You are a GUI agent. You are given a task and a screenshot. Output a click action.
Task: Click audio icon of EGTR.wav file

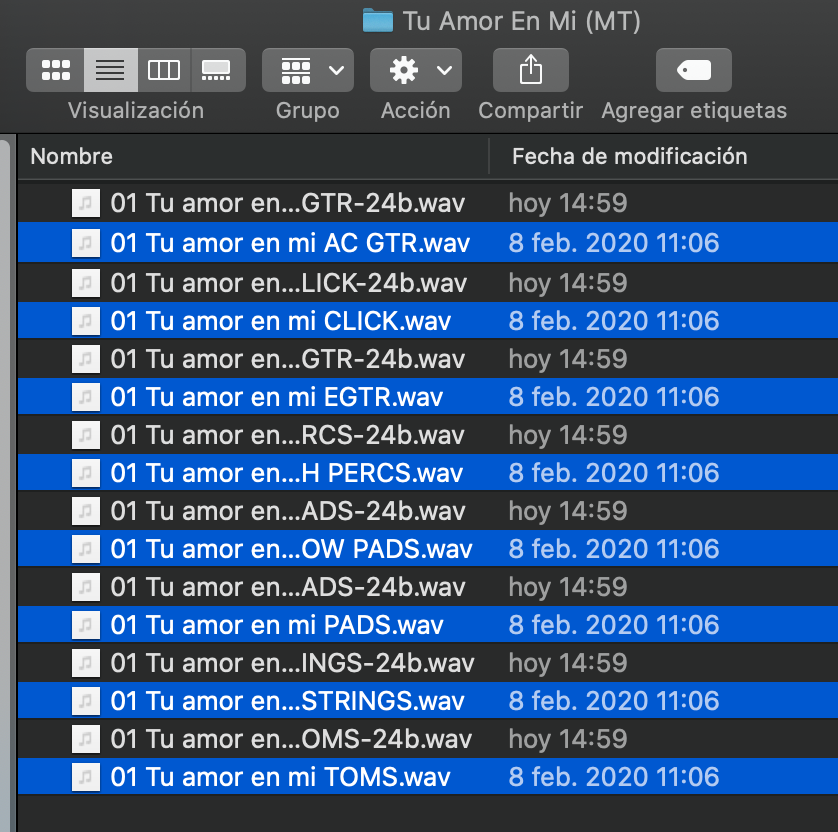pyautogui.click(x=86, y=396)
